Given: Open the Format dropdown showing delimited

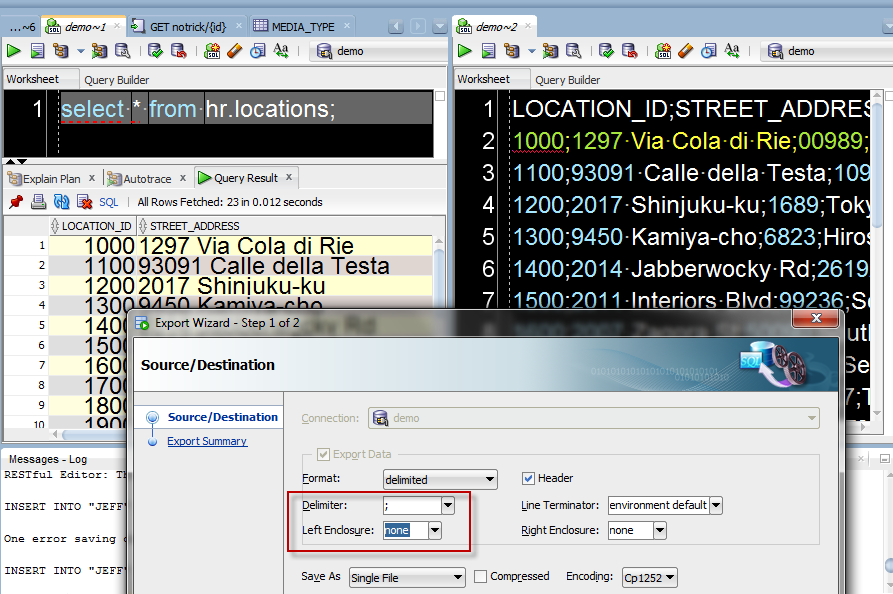Looking at the screenshot, I should click(440, 480).
